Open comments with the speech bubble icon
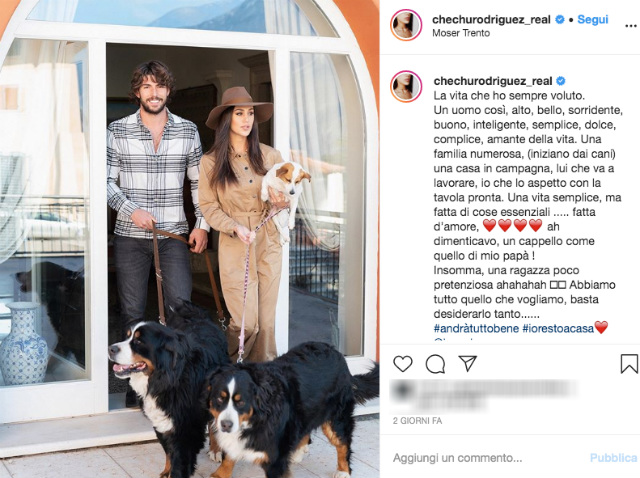 [x=435, y=364]
